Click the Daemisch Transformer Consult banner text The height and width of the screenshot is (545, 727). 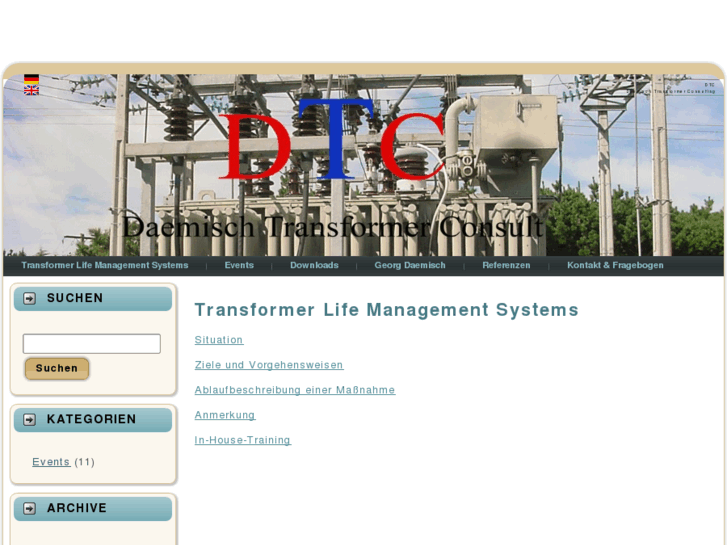(332, 227)
